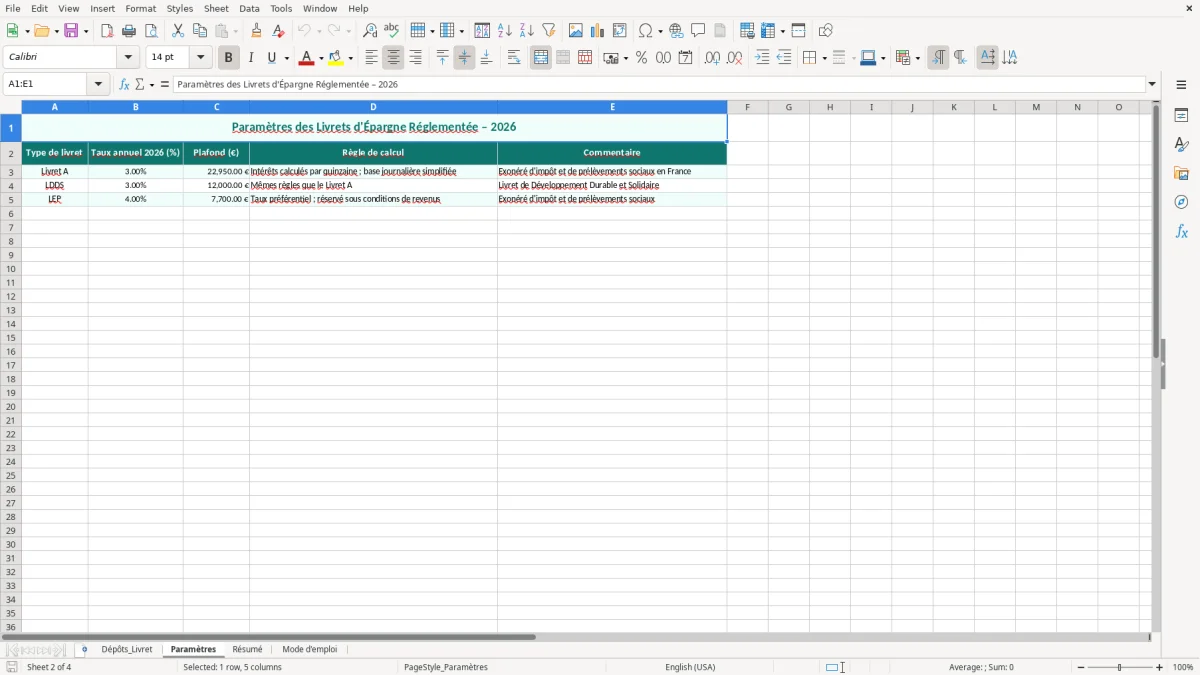Open the sidebar Navigator compass icon
1200x675 pixels.
coord(1181,202)
